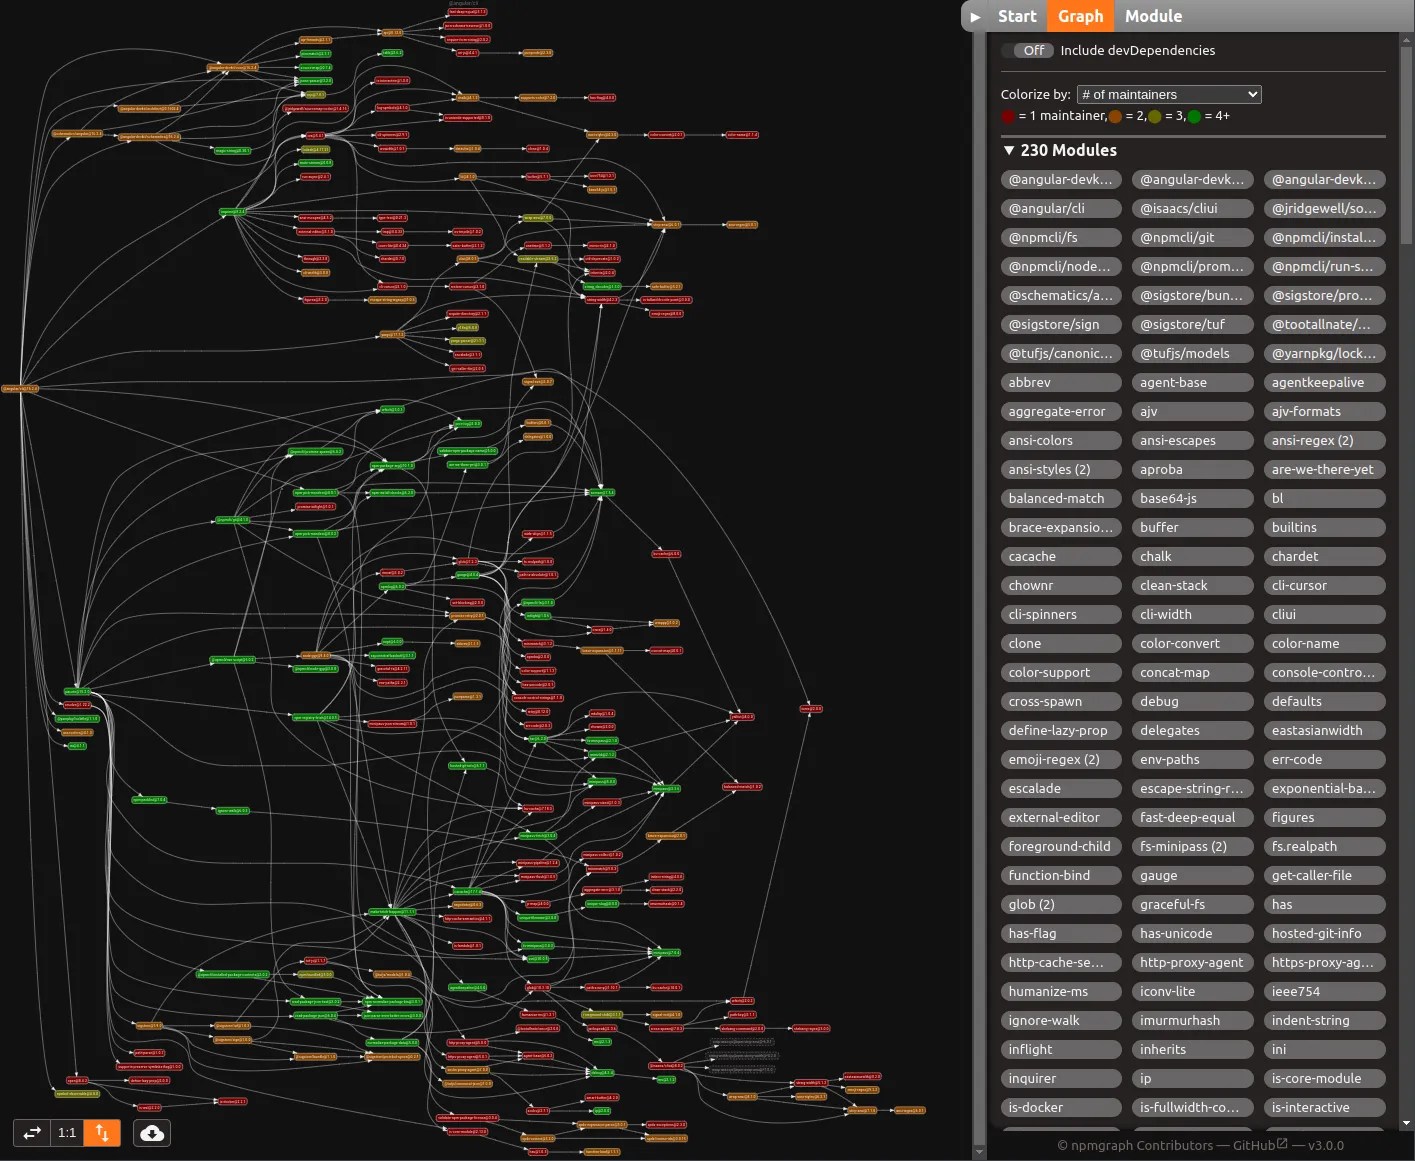Select the chalk module chip
The image size is (1415, 1161).
pyautogui.click(x=1193, y=556)
